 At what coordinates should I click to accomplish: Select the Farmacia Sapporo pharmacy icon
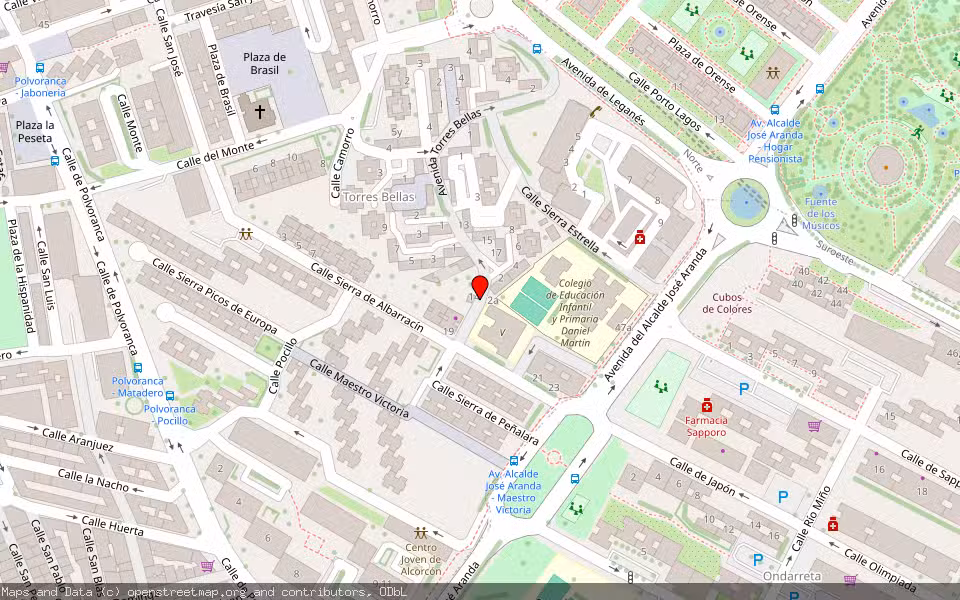click(707, 405)
